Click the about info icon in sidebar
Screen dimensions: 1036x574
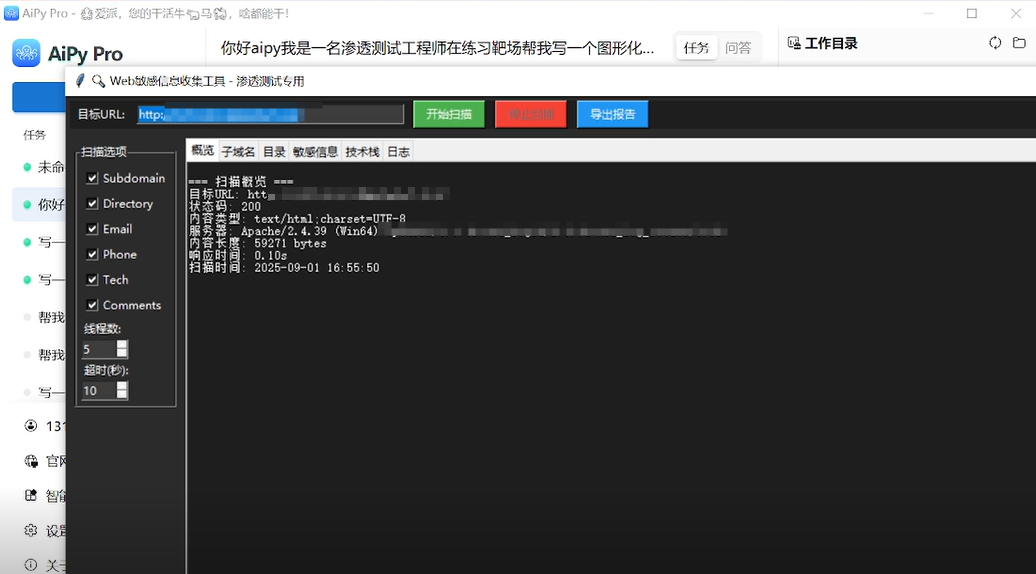coord(31,565)
